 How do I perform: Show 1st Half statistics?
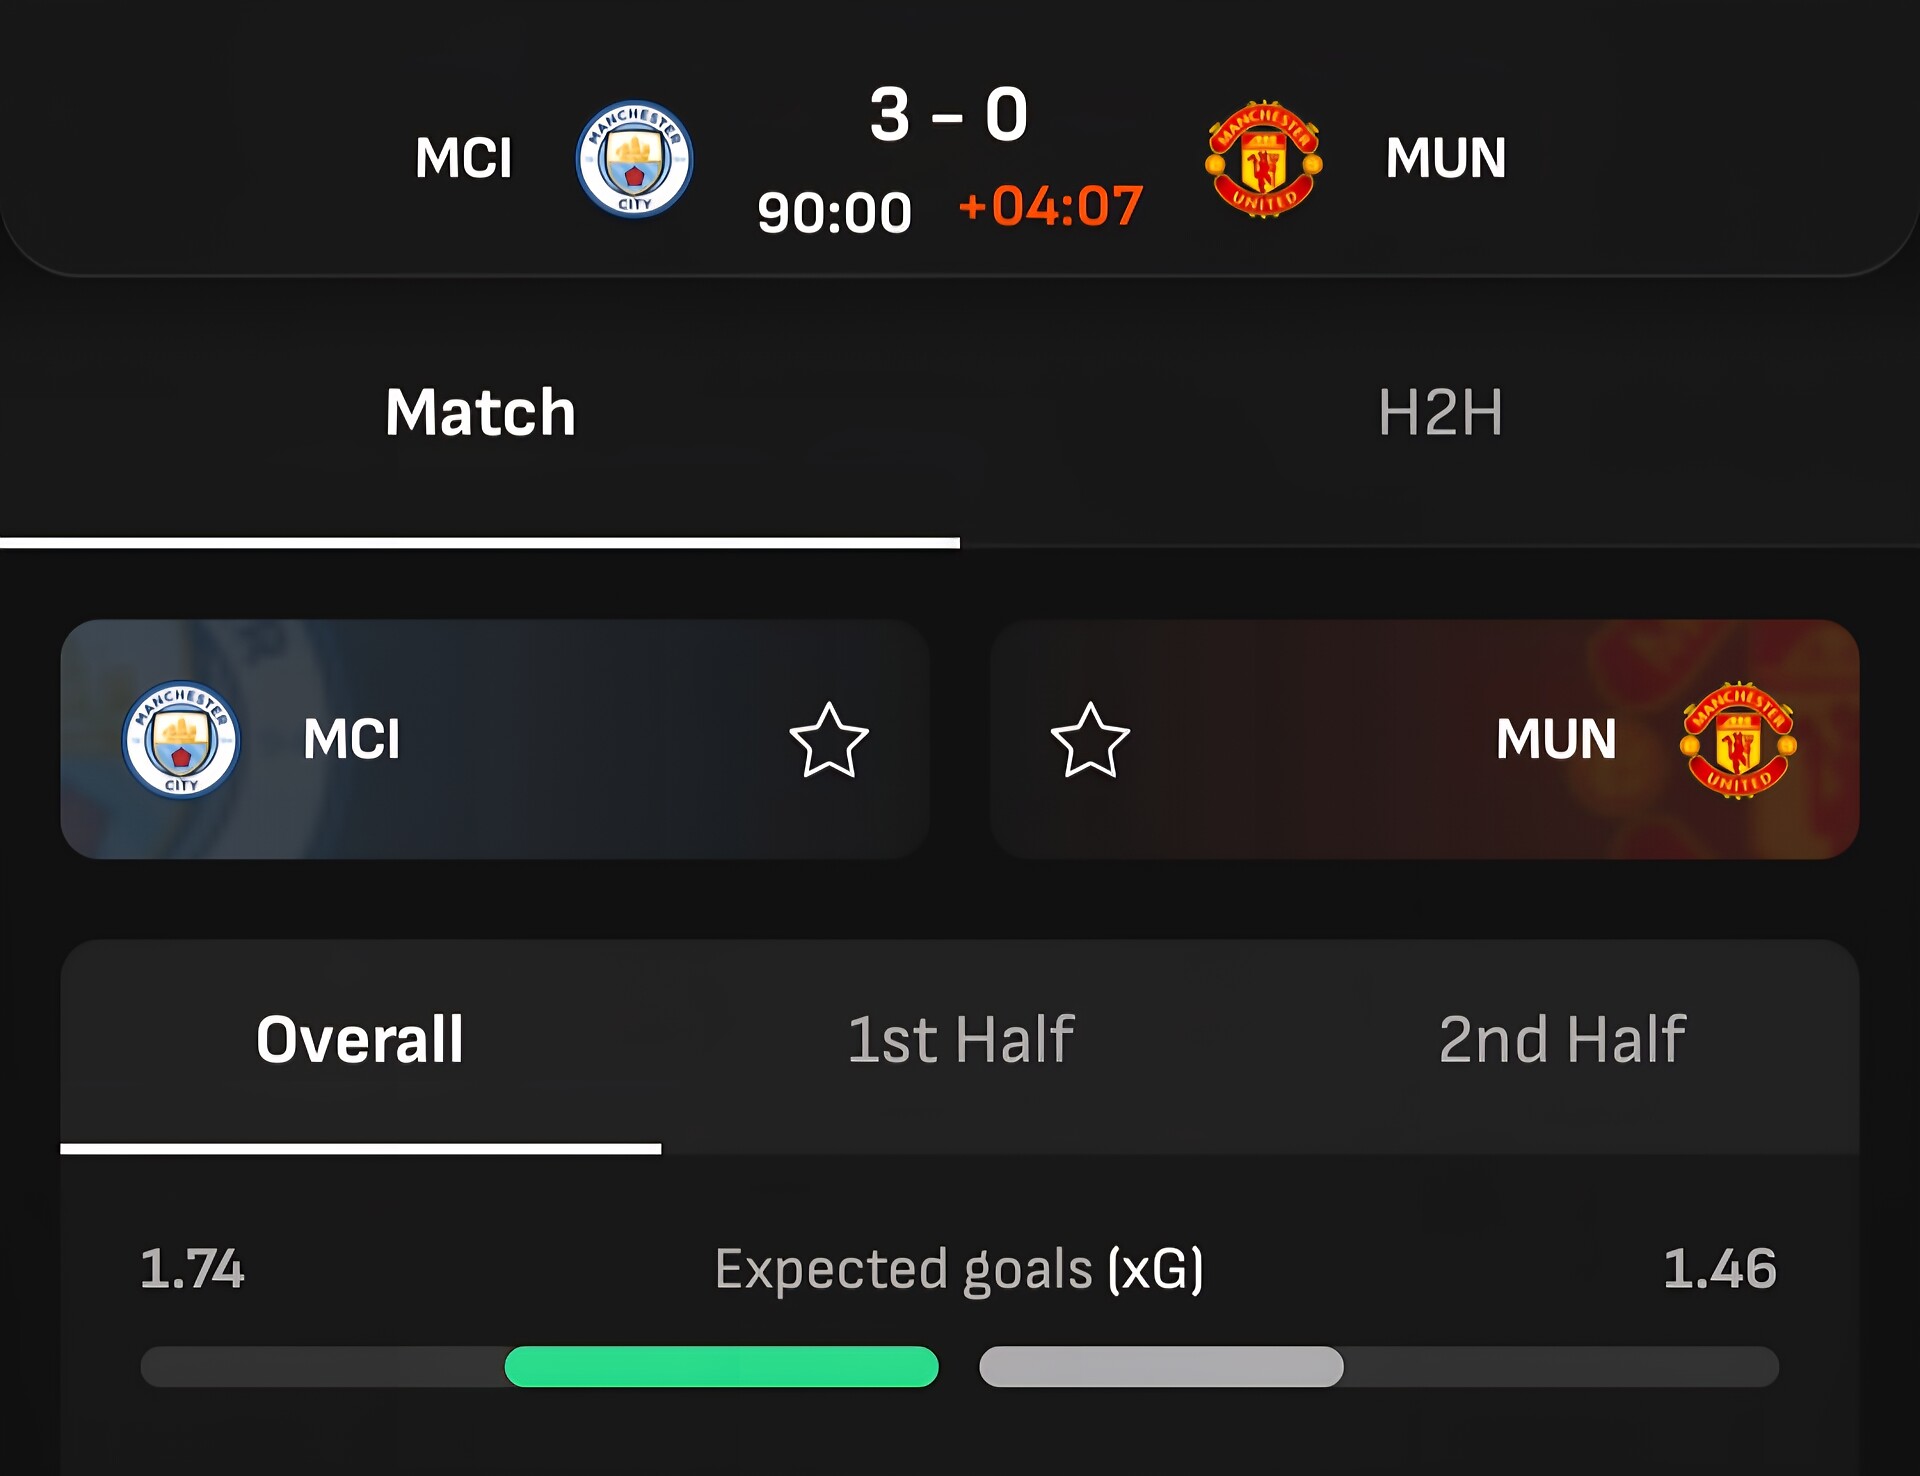pyautogui.click(x=960, y=1040)
